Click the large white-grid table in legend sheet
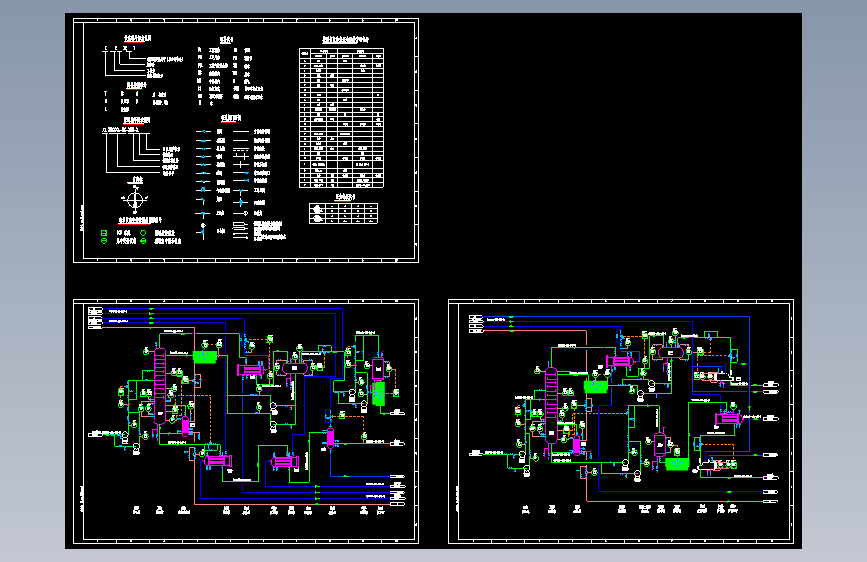This screenshot has width=867, height=562. click(x=342, y=118)
